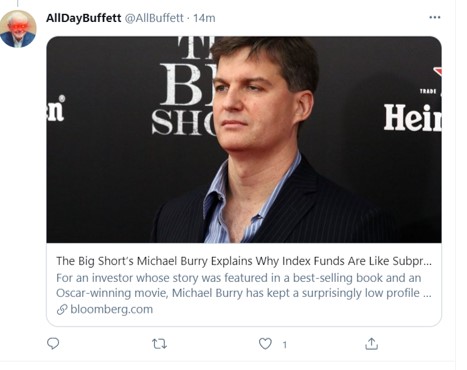Click the Heineken logo in the photo backdrop
467x370 pixels.
(x=412, y=117)
